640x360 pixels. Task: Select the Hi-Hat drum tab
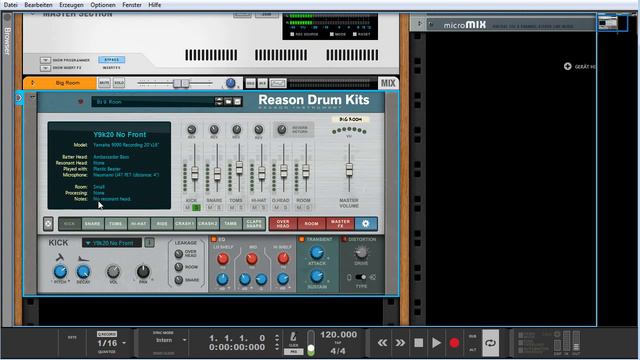point(138,224)
